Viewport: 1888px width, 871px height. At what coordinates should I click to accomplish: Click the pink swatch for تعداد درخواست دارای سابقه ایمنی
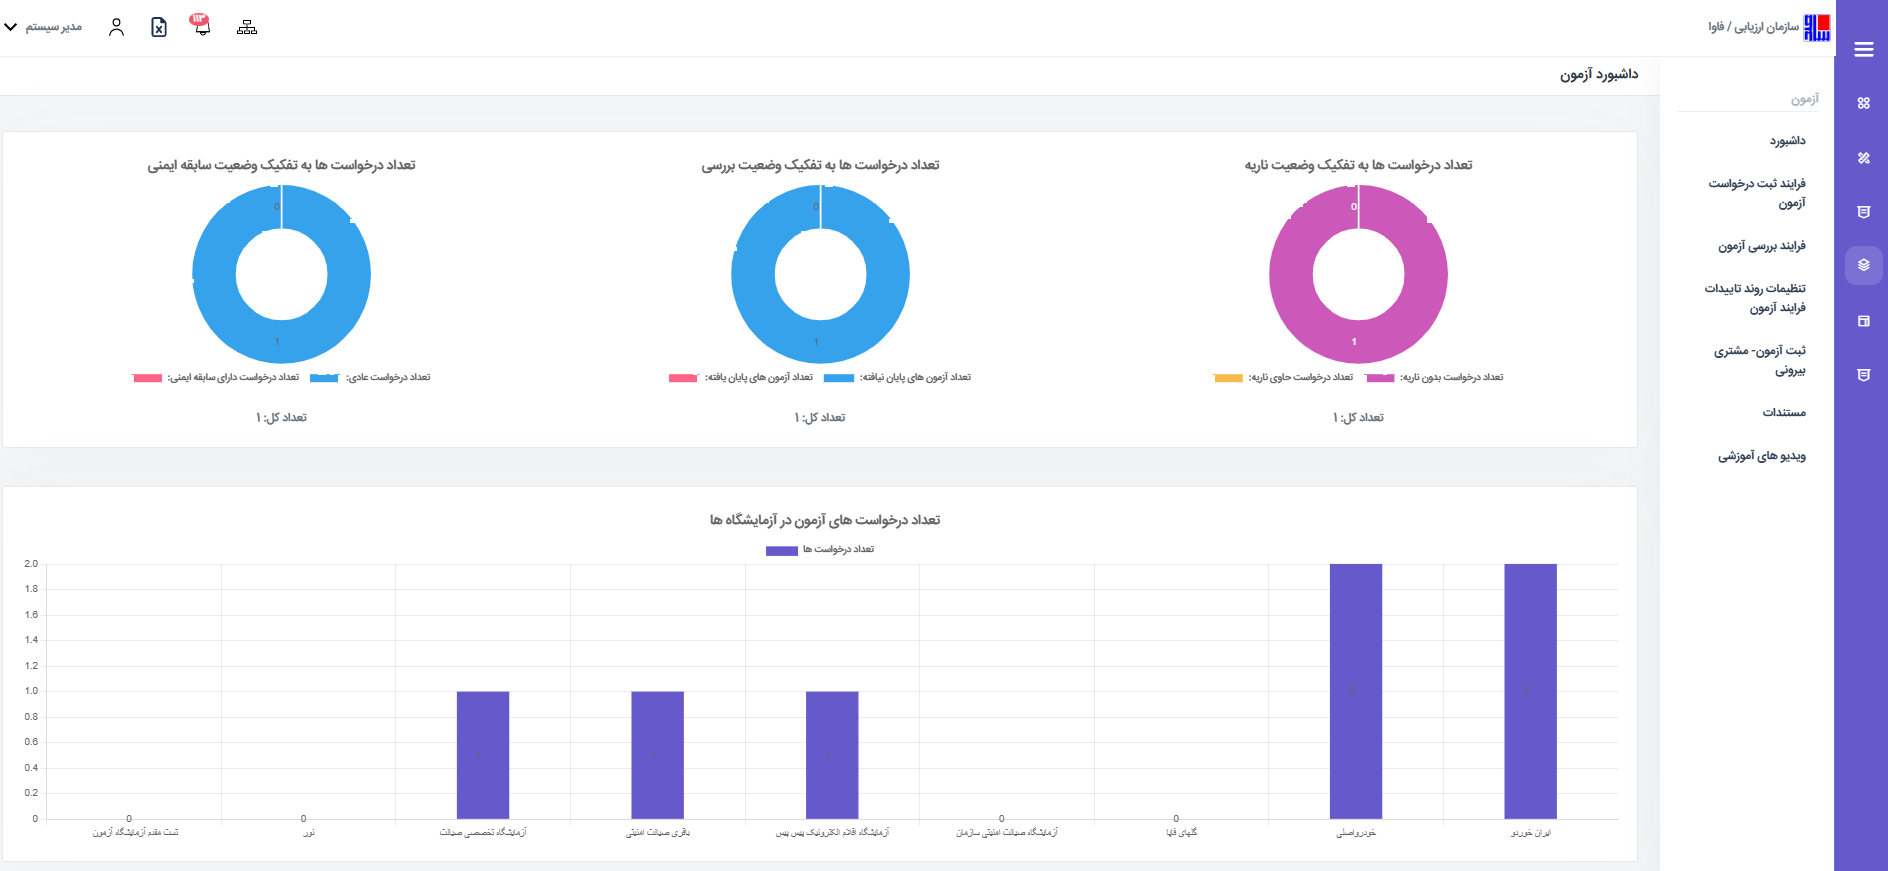(147, 378)
